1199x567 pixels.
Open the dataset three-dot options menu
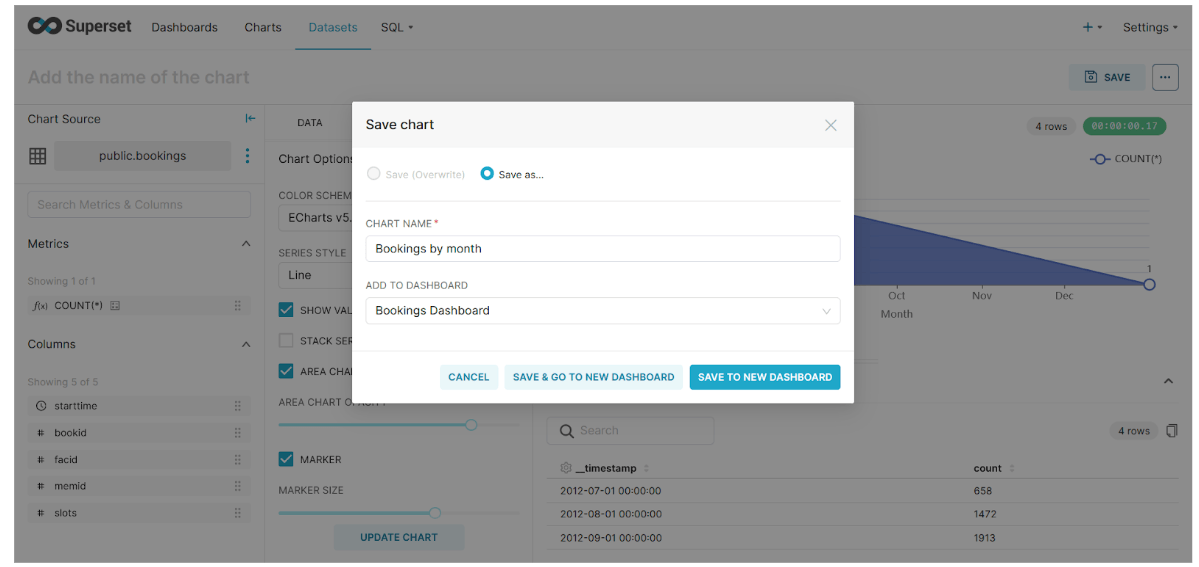point(248,156)
